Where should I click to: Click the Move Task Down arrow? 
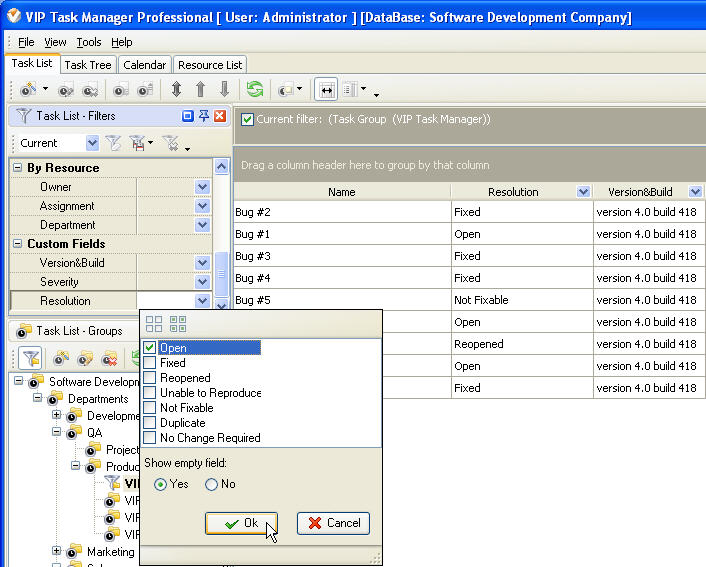[224, 89]
